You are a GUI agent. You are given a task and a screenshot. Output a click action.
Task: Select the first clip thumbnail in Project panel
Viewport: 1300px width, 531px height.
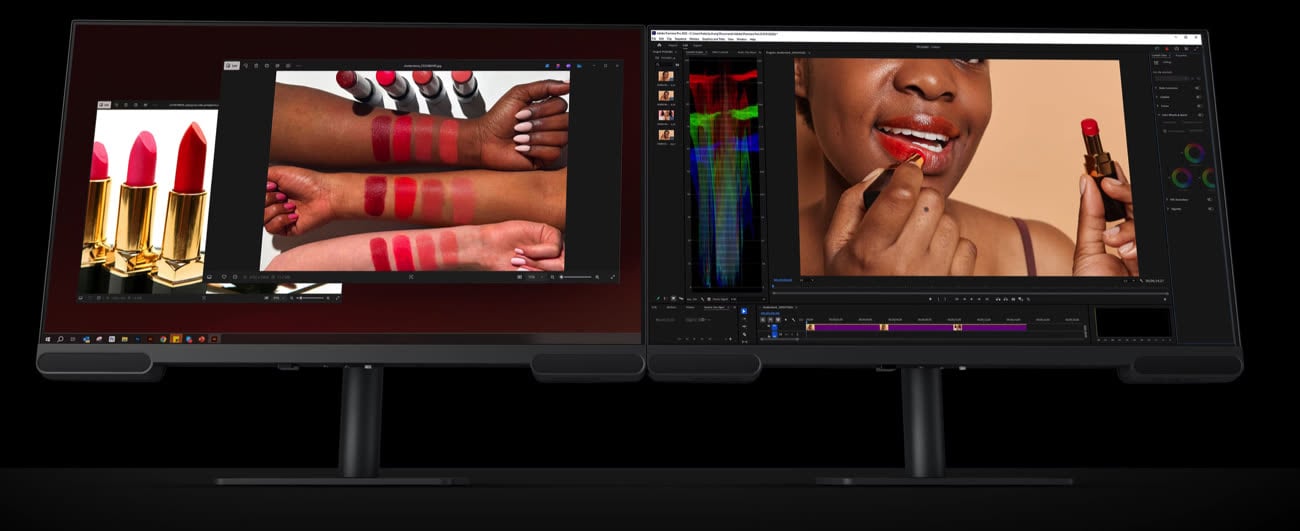pyautogui.click(x=665, y=76)
